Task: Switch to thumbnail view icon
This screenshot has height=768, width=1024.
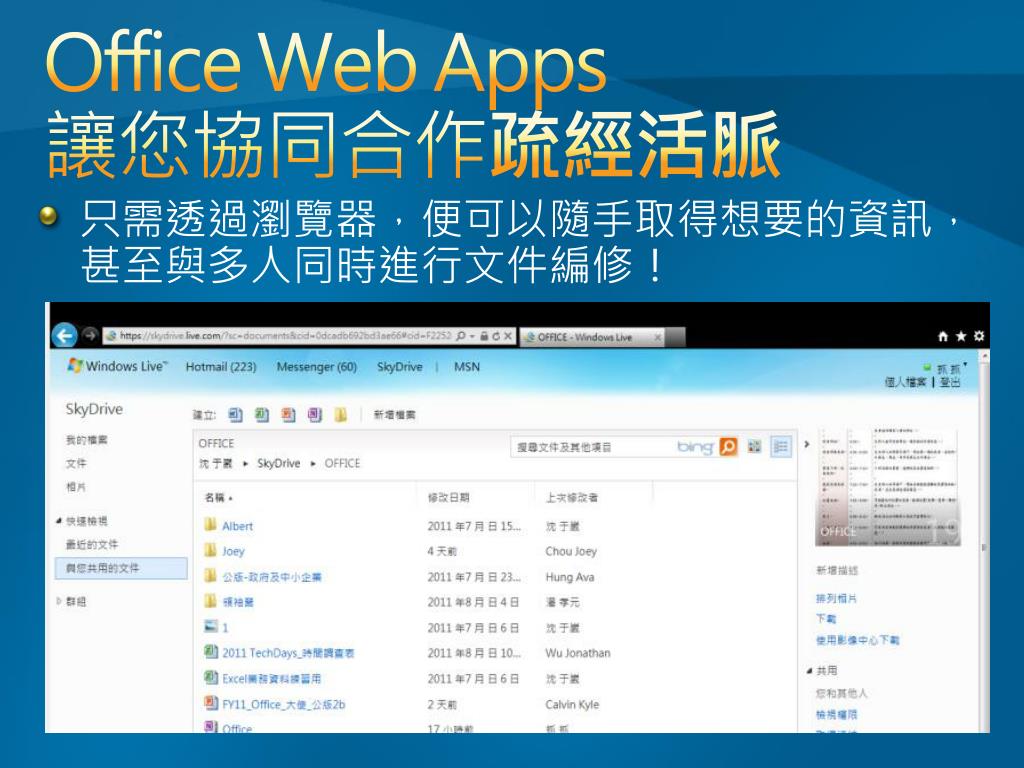Action: coord(754,447)
